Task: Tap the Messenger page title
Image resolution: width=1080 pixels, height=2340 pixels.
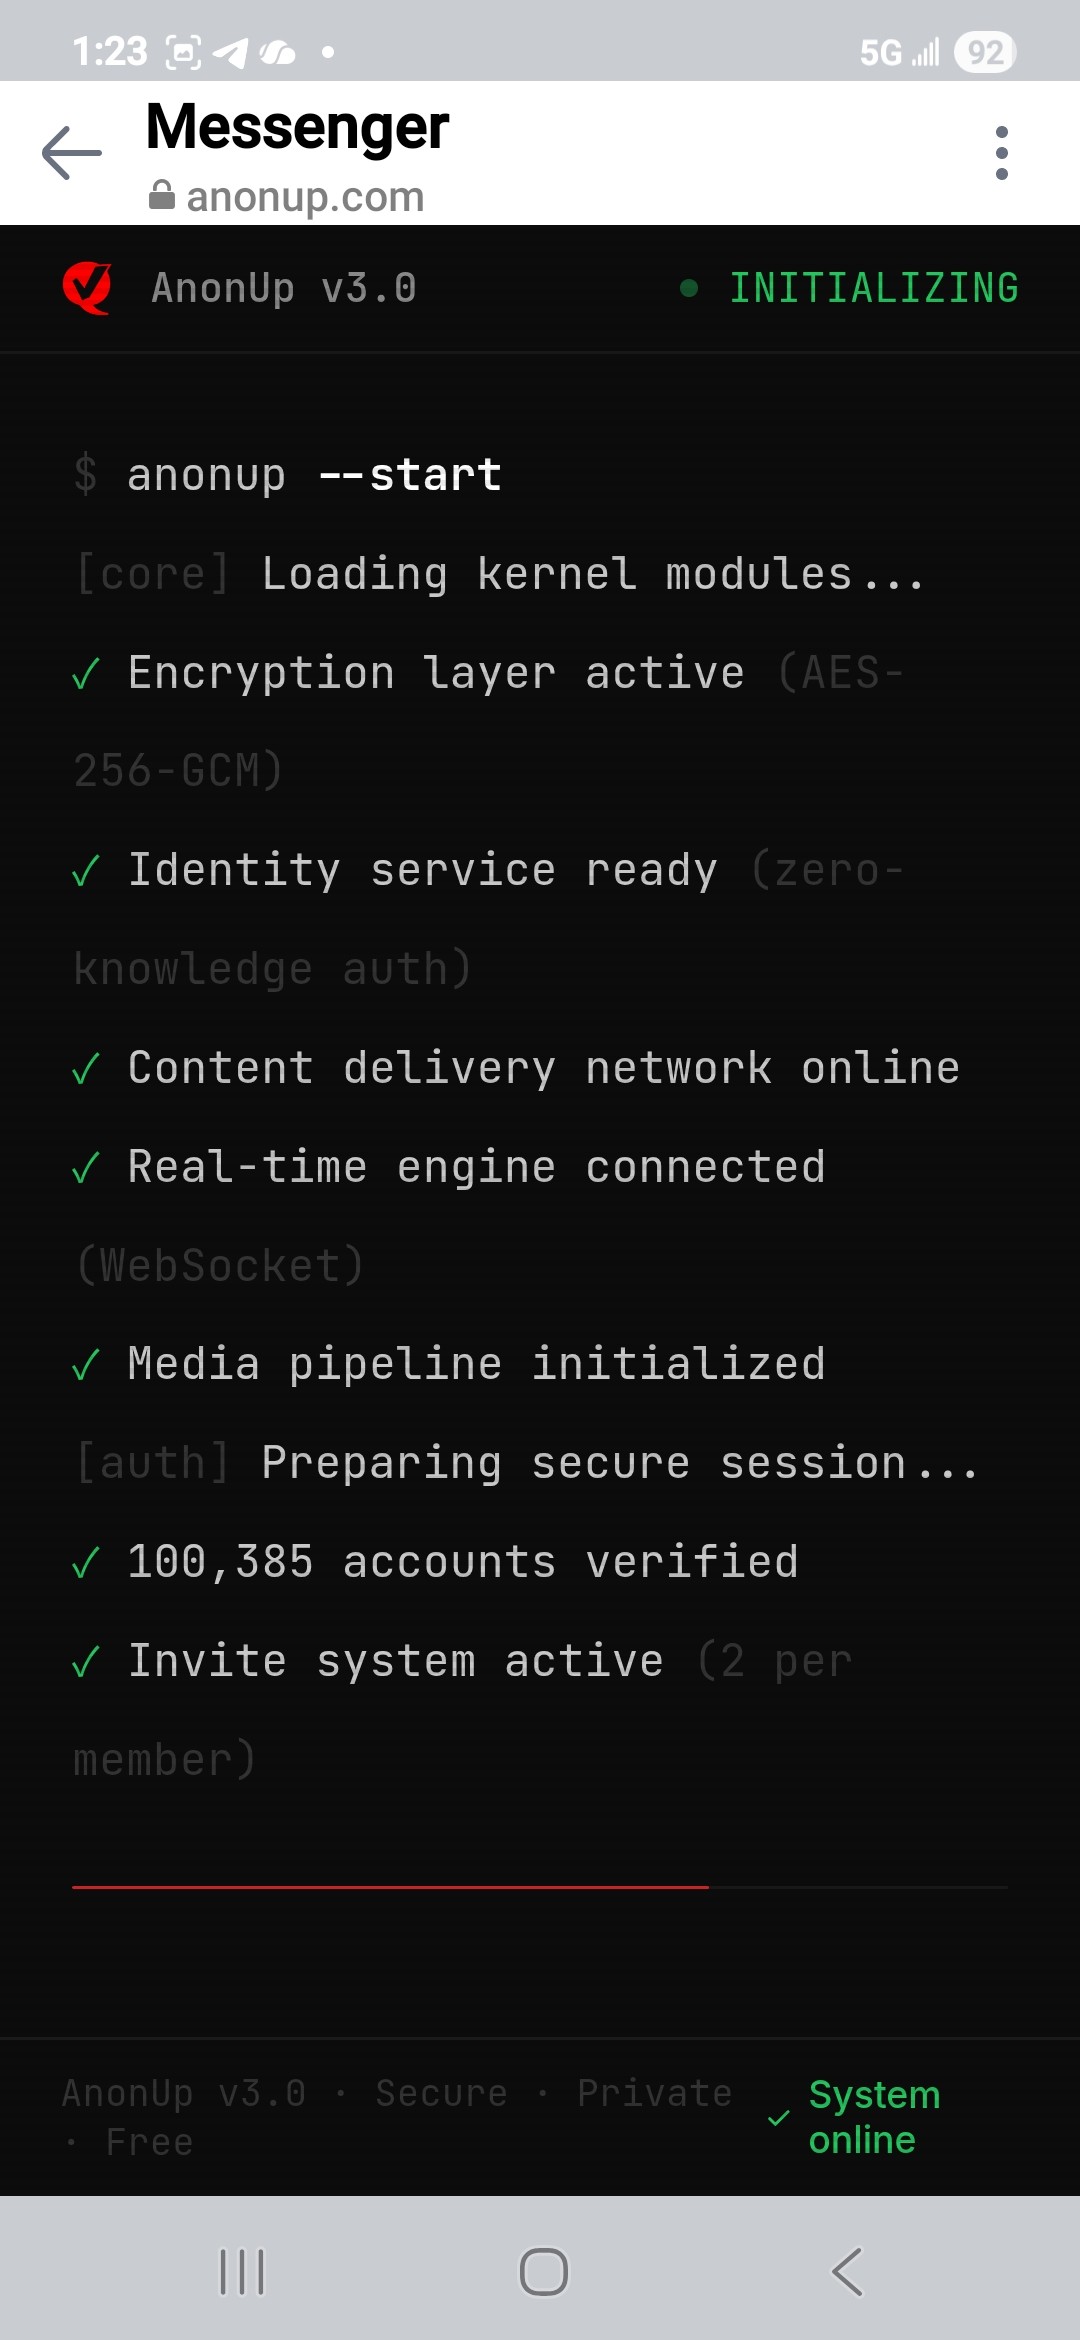Action: 297,127
